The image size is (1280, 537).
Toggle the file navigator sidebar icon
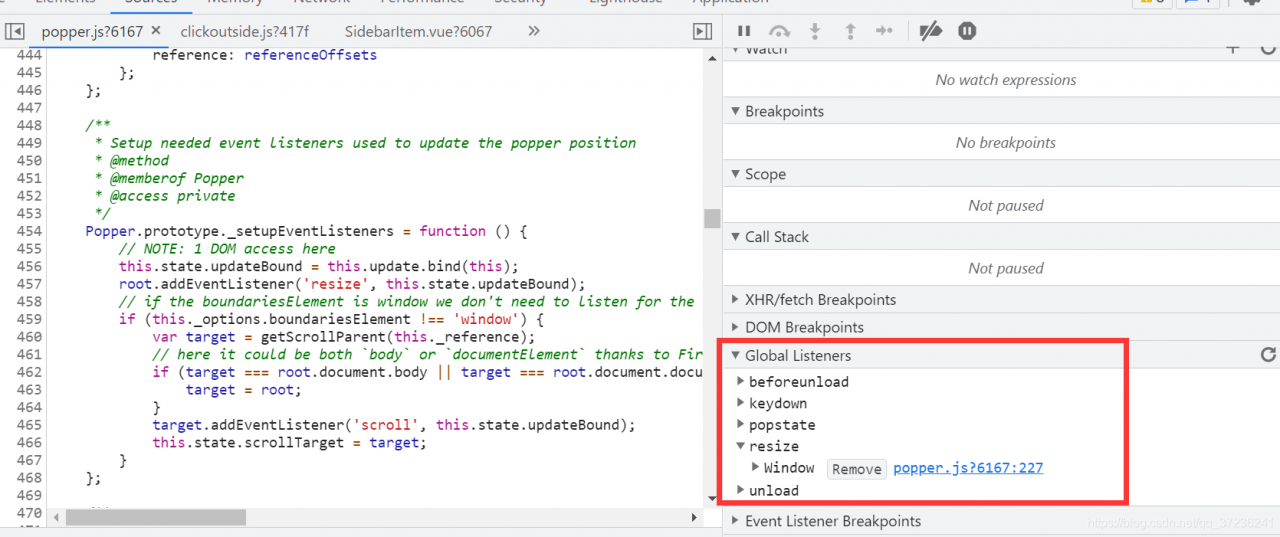14,32
